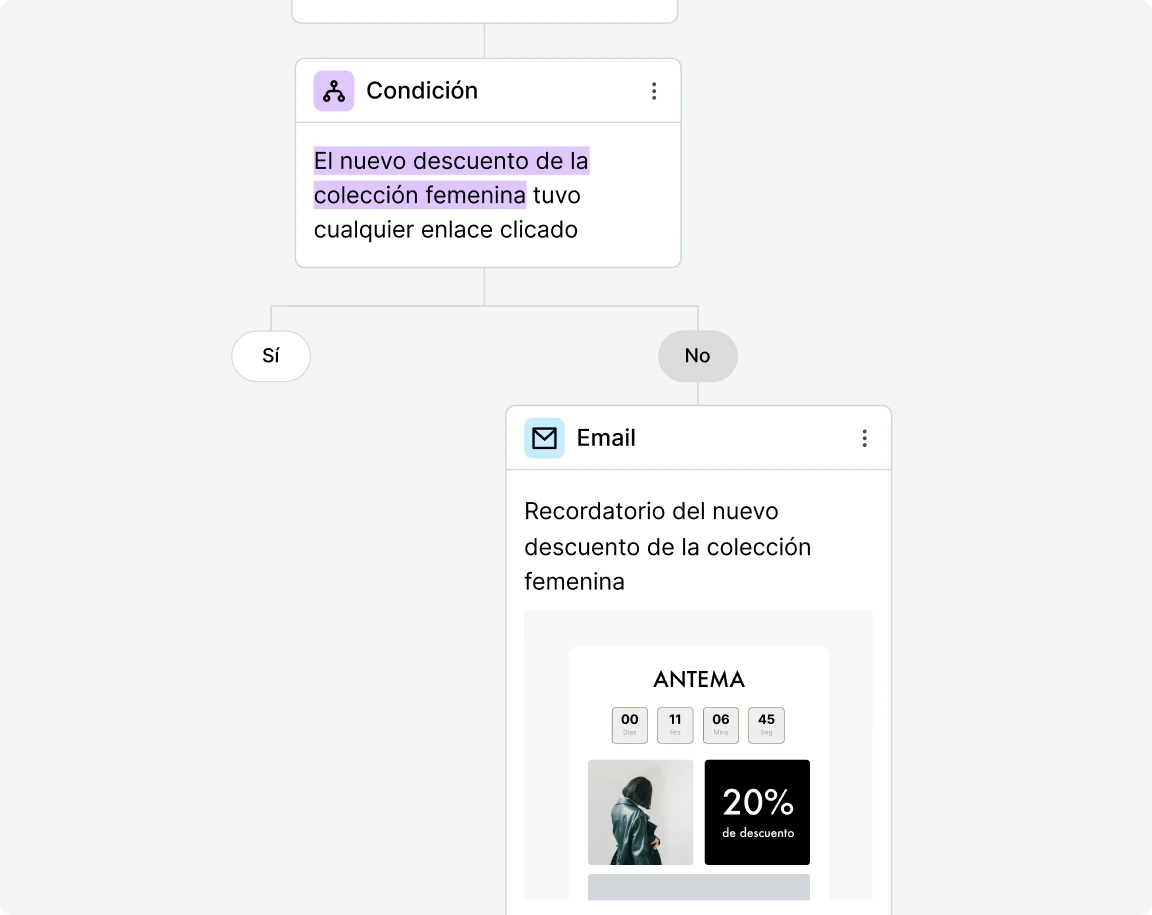1152x915 pixels.
Task: Open the Recordatorio email description text
Action: tap(667, 546)
